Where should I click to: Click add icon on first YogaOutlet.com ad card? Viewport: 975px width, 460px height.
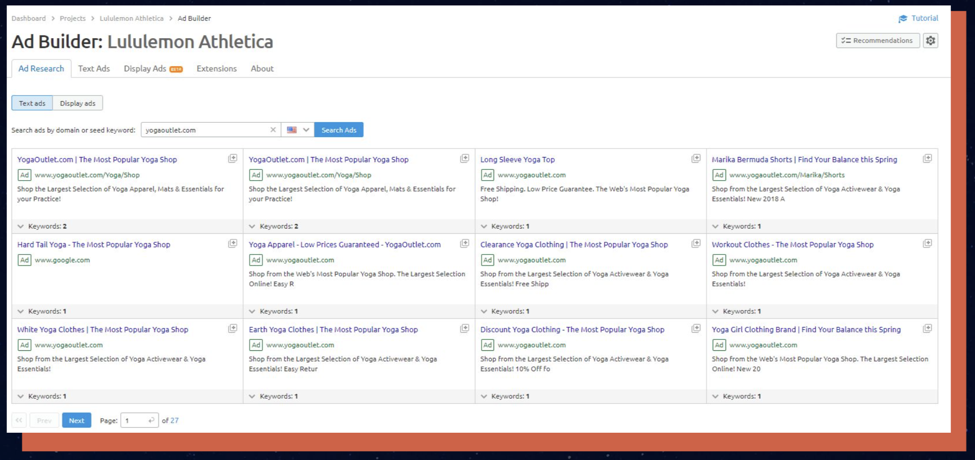pos(233,159)
